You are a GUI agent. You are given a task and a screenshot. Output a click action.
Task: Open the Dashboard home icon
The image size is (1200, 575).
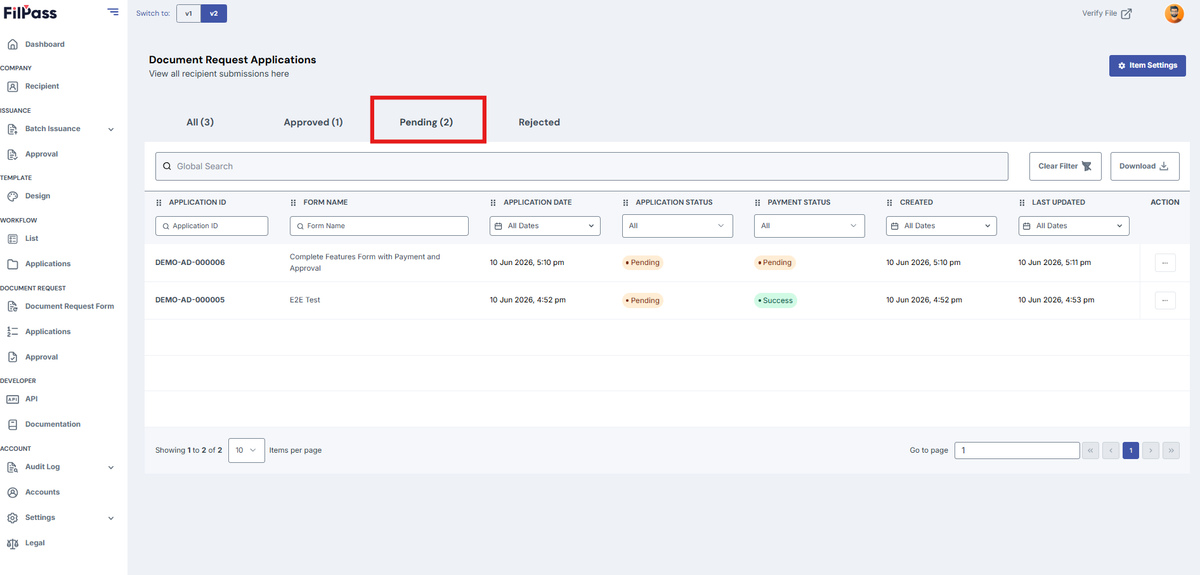(13, 44)
